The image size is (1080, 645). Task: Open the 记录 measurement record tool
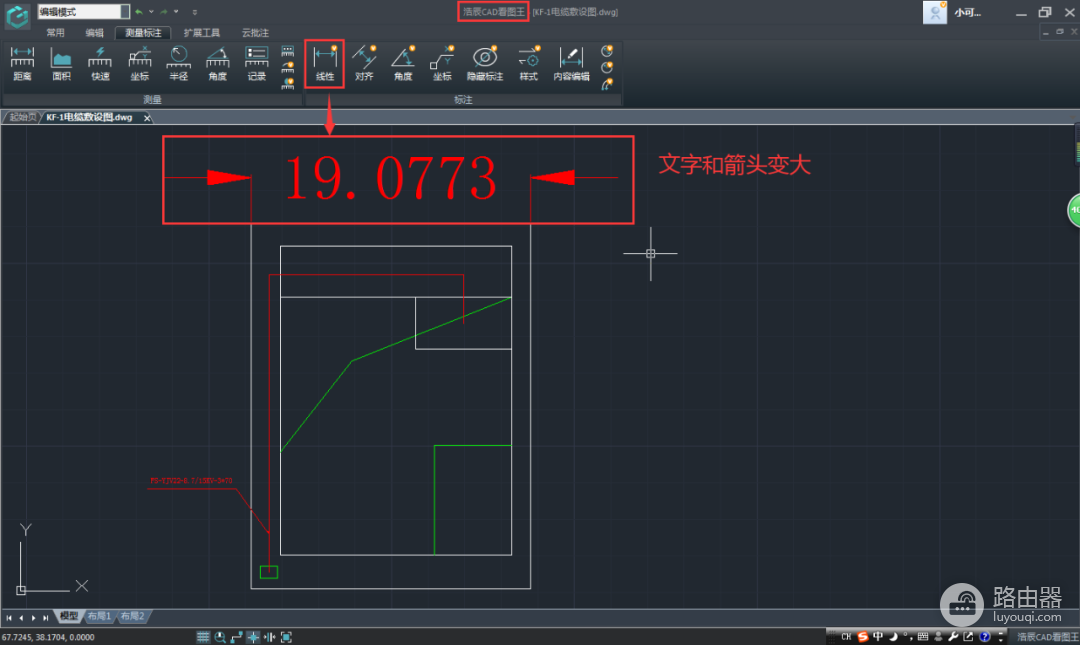tap(256, 64)
